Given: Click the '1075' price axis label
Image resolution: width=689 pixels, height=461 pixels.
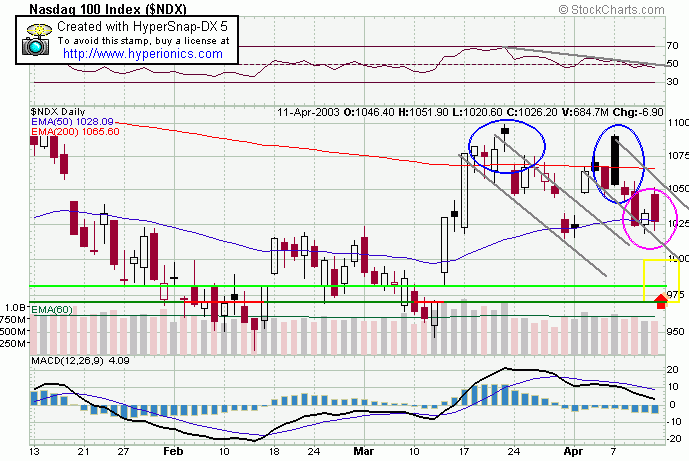Looking at the screenshot, I should 678,156.
